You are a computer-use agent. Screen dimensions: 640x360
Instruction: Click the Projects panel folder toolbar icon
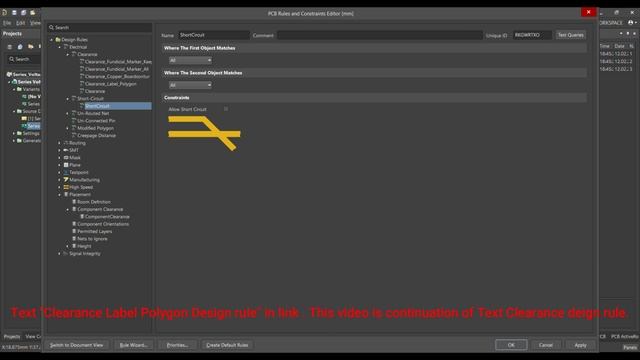click(30, 47)
